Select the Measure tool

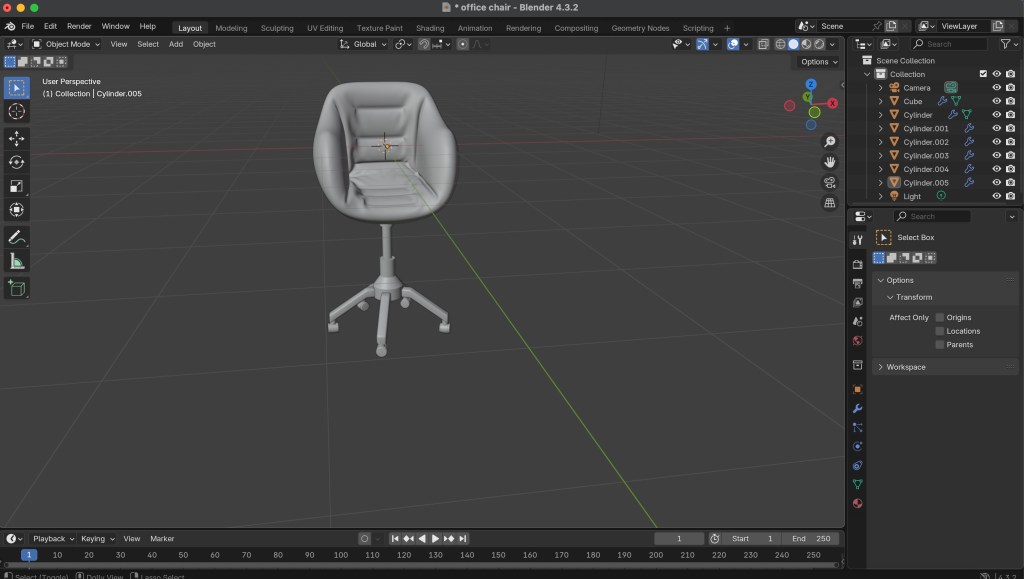[x=17, y=261]
